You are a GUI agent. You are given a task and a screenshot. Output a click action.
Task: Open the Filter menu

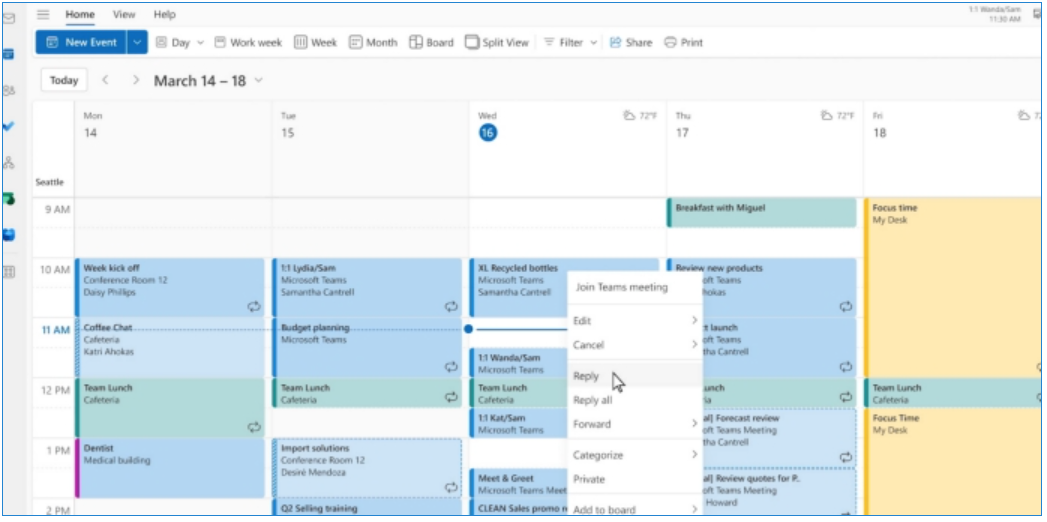point(570,43)
